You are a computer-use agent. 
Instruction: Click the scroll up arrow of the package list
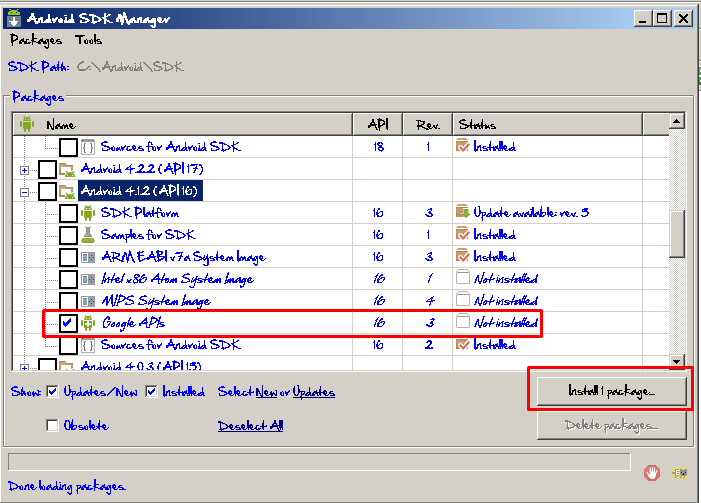(x=677, y=121)
